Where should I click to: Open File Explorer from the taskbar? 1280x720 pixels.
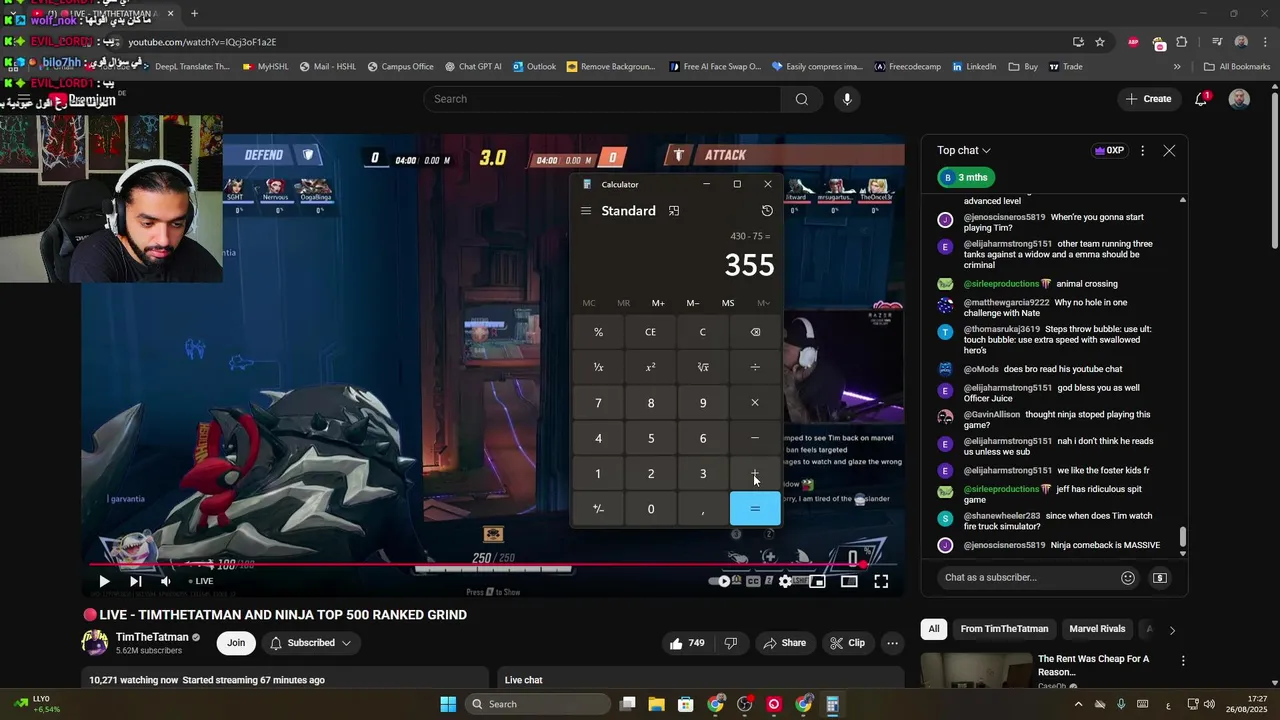click(657, 704)
